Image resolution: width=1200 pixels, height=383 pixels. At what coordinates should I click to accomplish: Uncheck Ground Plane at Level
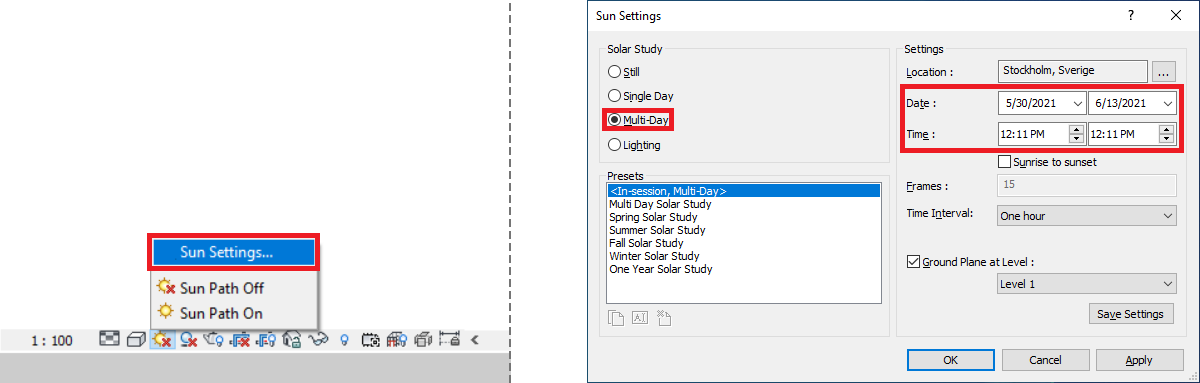pyautogui.click(x=912, y=262)
